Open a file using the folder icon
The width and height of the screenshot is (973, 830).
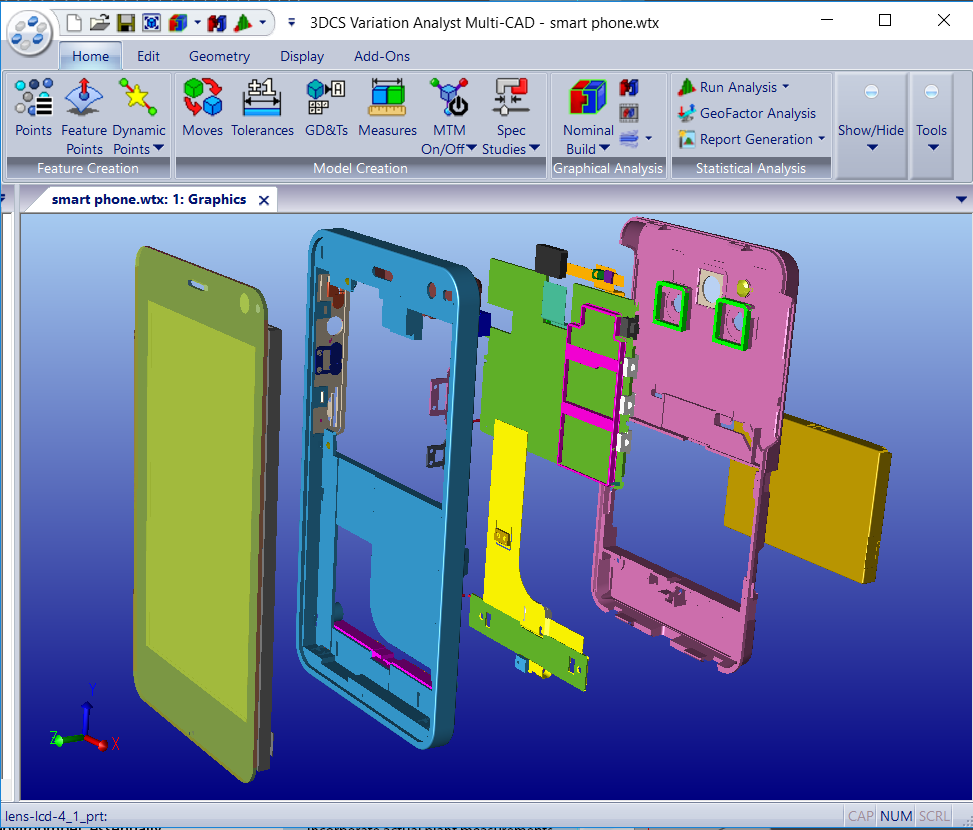pos(100,22)
